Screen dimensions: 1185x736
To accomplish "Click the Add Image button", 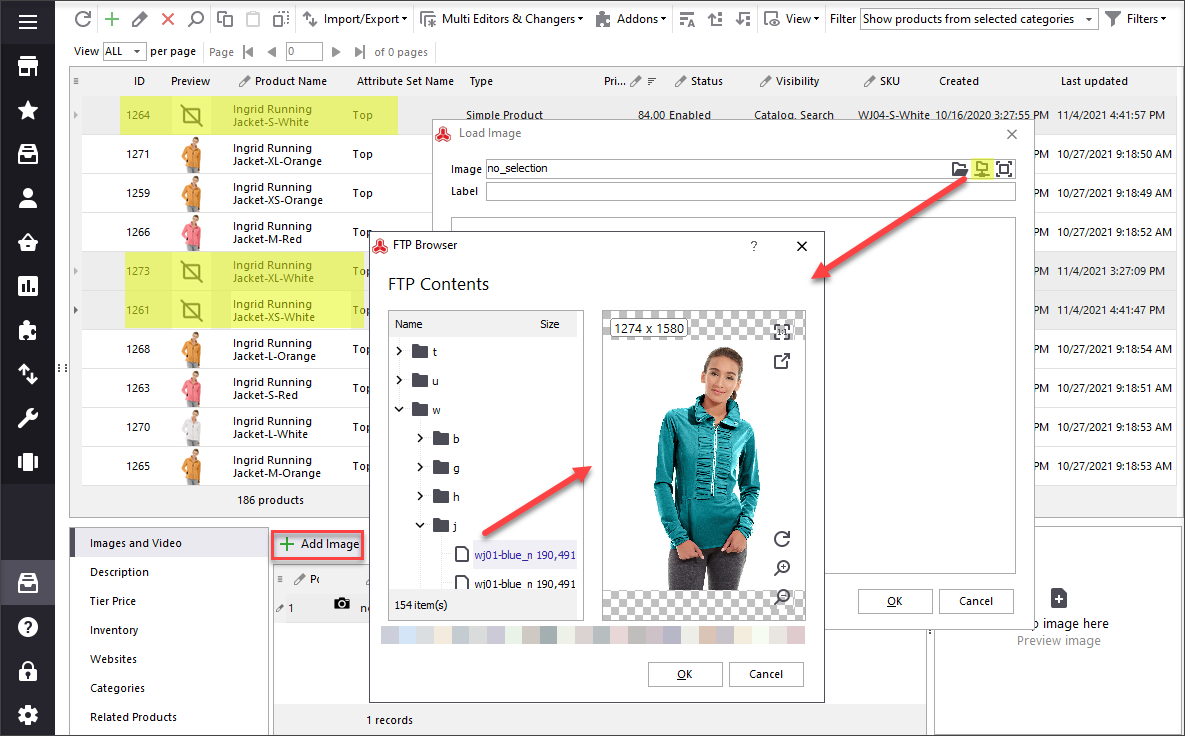I will pos(318,544).
